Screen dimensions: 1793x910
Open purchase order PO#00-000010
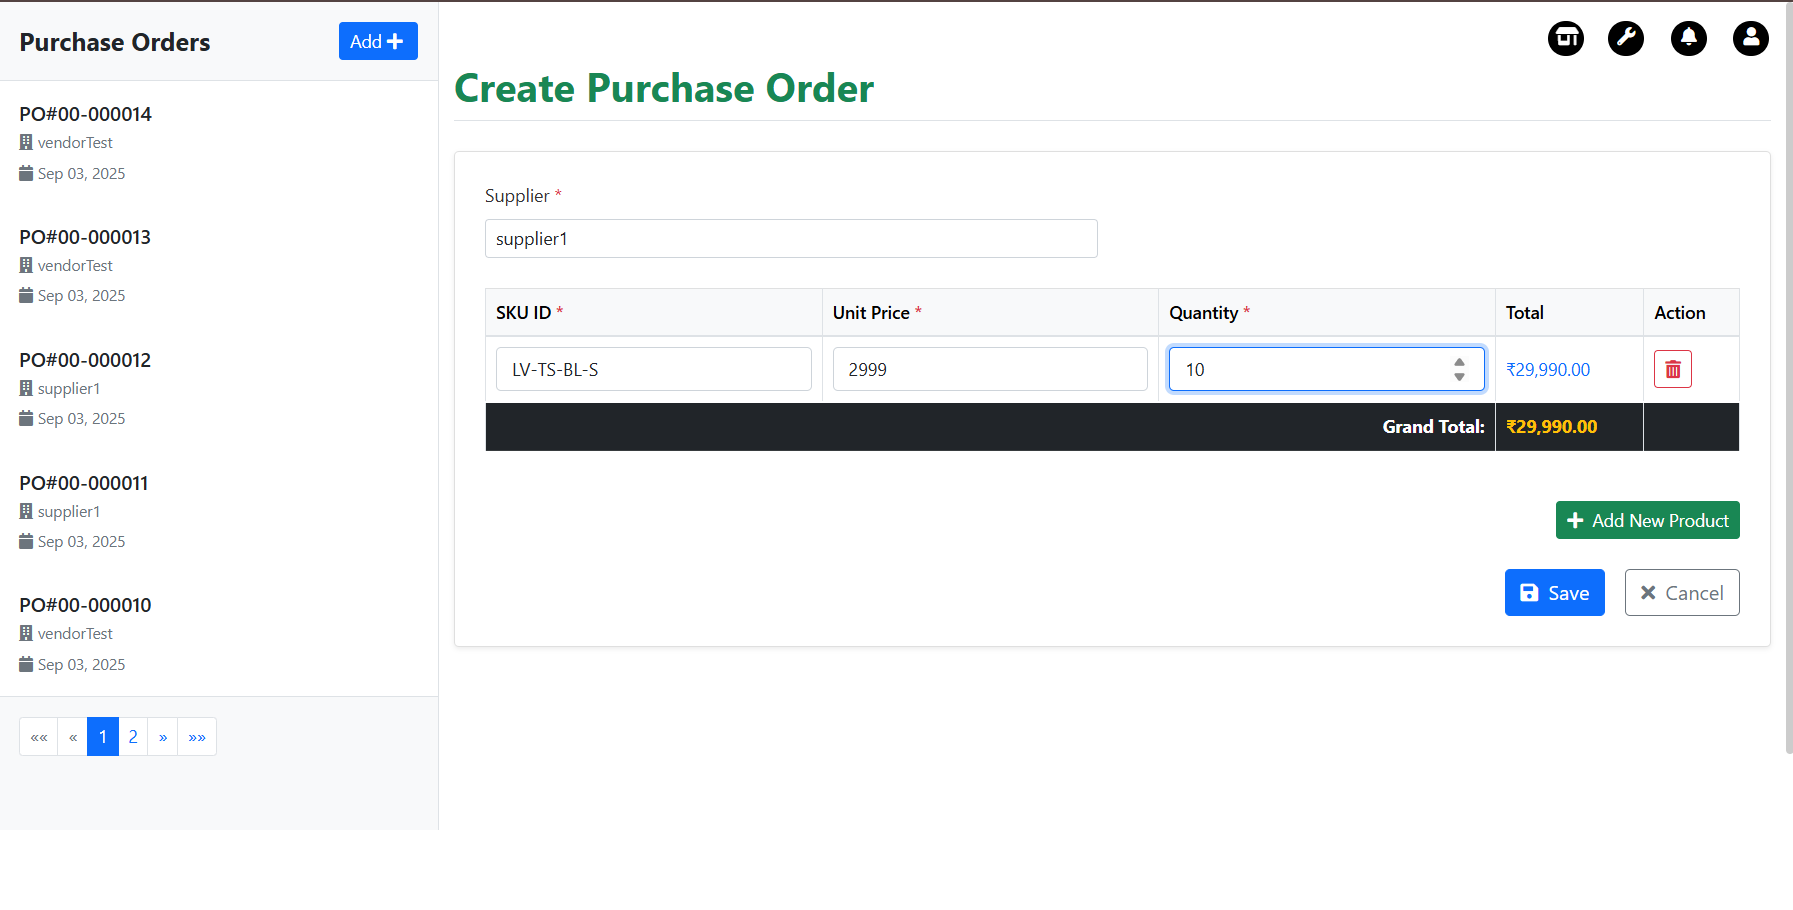point(86,605)
